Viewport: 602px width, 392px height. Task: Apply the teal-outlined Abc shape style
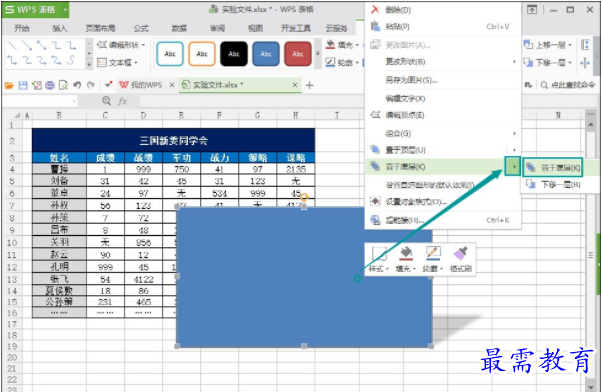click(x=170, y=54)
